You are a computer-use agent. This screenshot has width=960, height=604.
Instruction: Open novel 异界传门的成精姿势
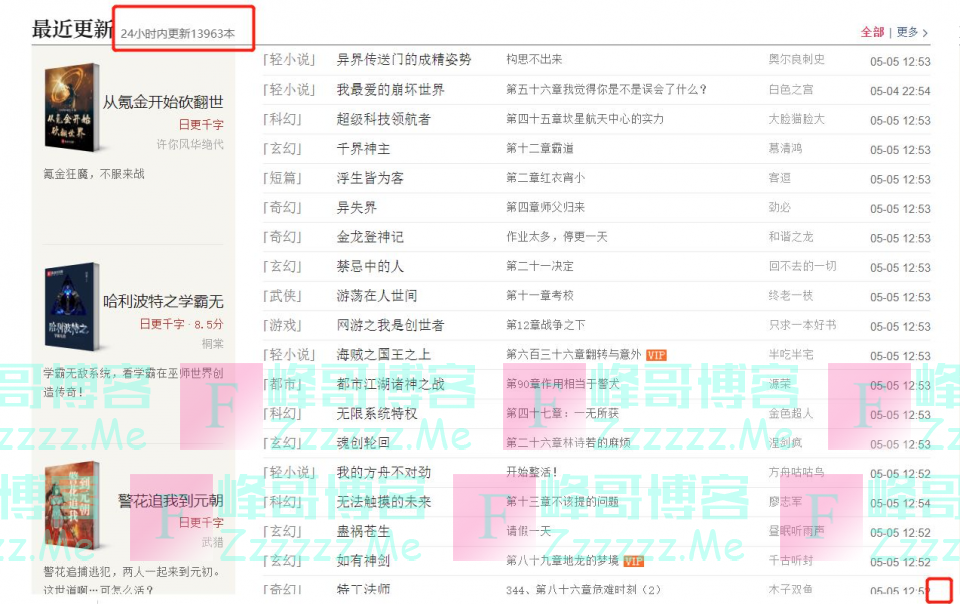(403, 60)
